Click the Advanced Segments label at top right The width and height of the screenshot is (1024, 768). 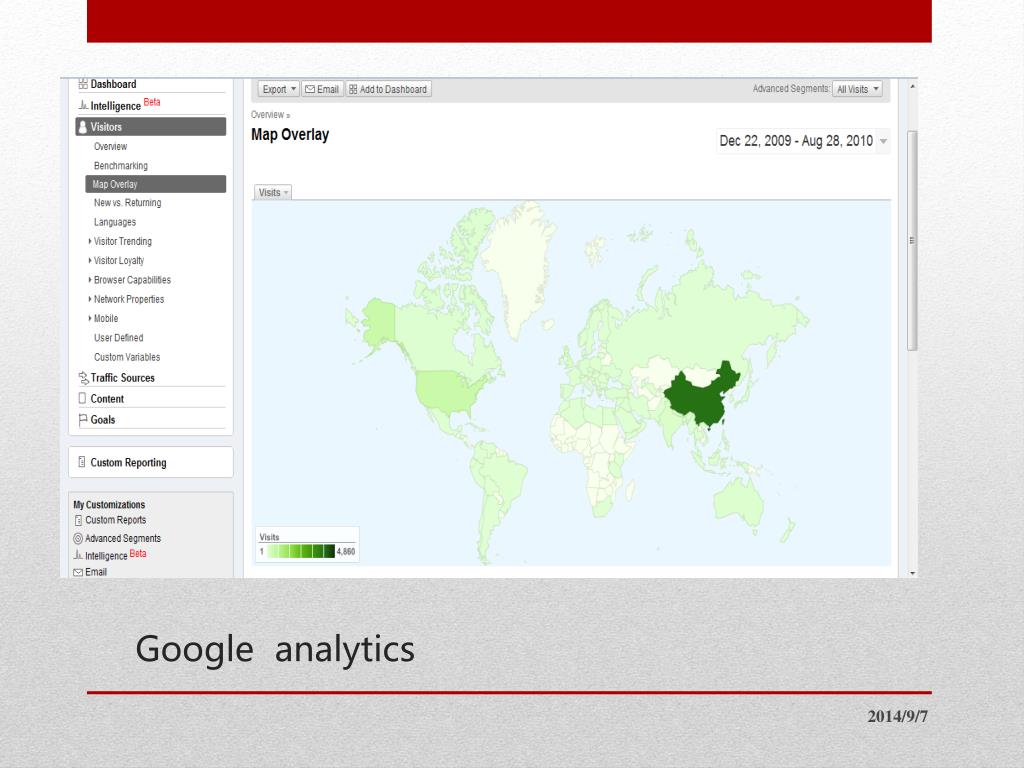(x=791, y=89)
